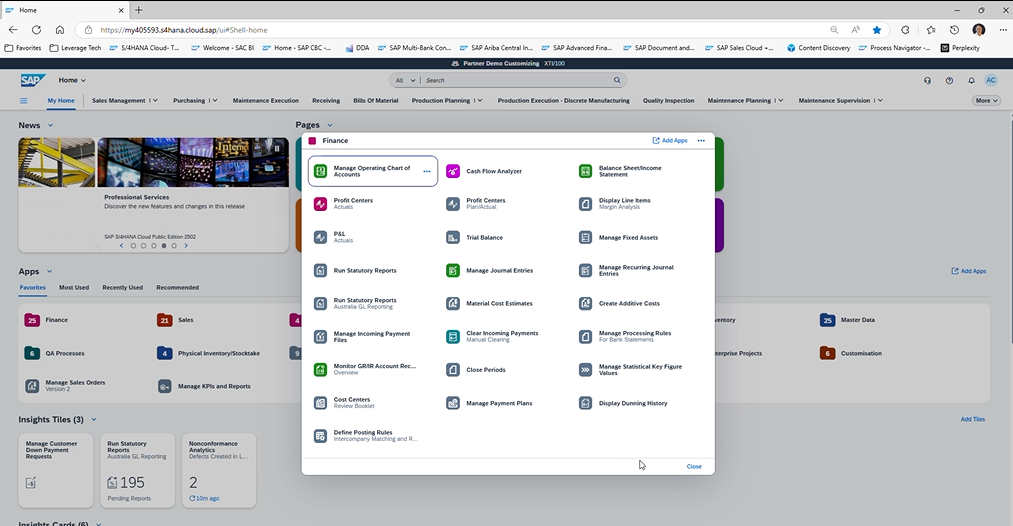Click Add Apps in Finance dialog
Viewport: 1013px width, 526px height.
click(670, 140)
